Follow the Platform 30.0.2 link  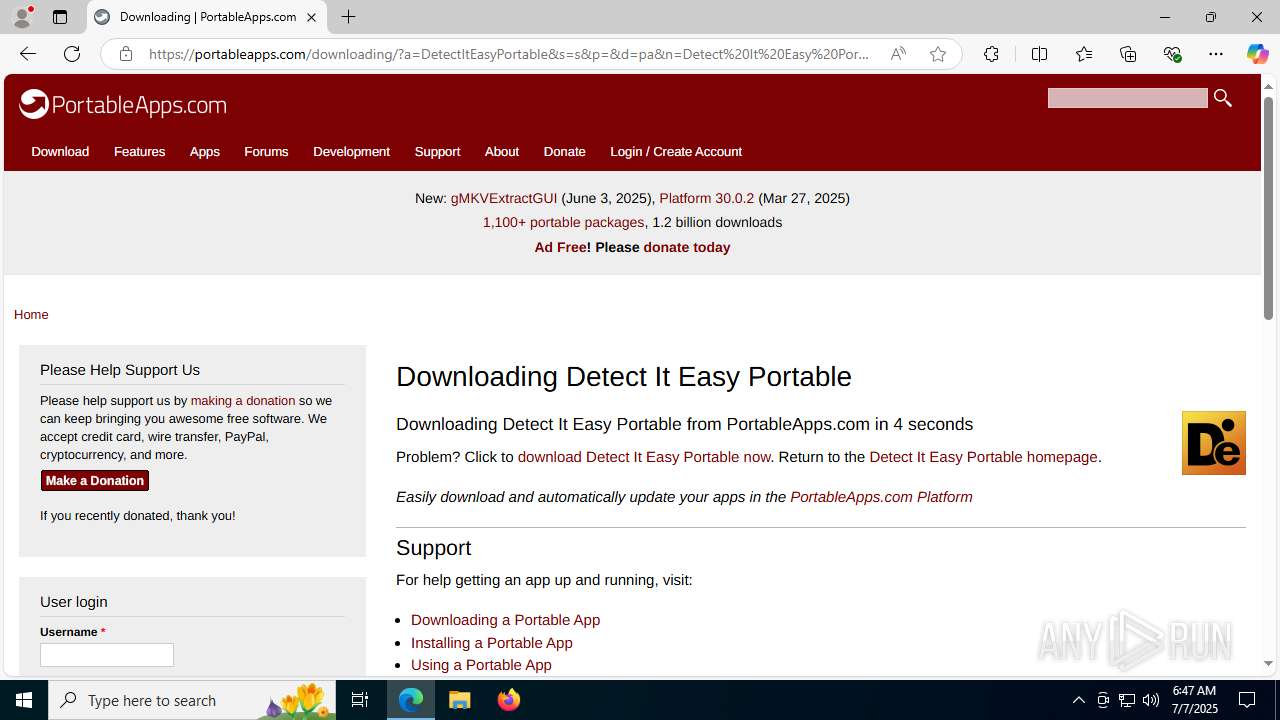pos(706,198)
